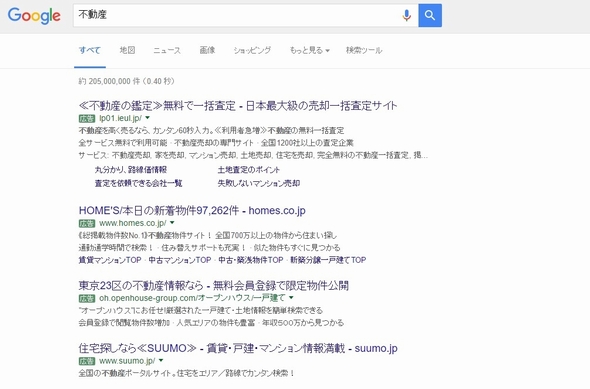The height and width of the screenshot is (389, 590).
Task: Click the blue magnifier search button
Action: click(430, 15)
